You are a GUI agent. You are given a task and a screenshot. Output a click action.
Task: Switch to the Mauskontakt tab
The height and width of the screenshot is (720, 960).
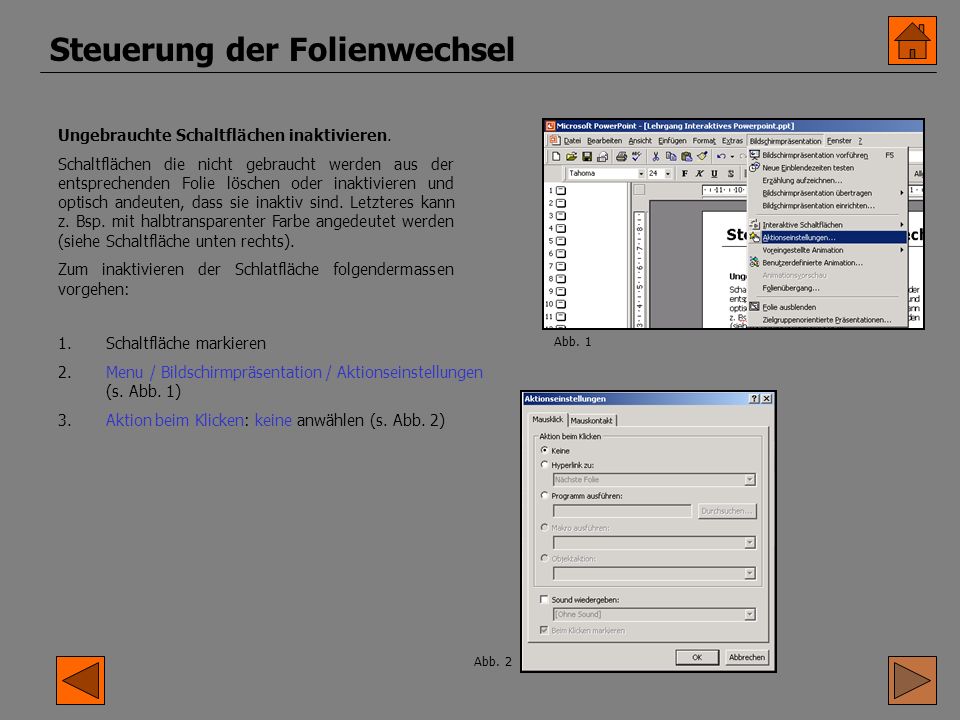(x=591, y=421)
